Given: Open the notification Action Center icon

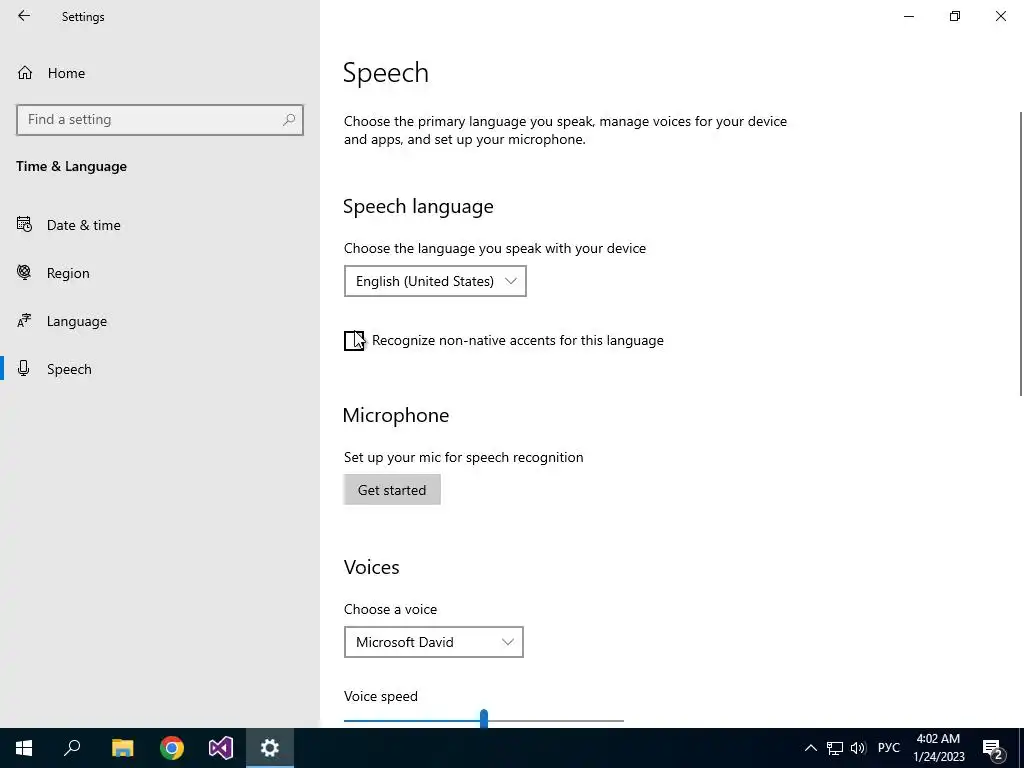Looking at the screenshot, I should [x=993, y=748].
